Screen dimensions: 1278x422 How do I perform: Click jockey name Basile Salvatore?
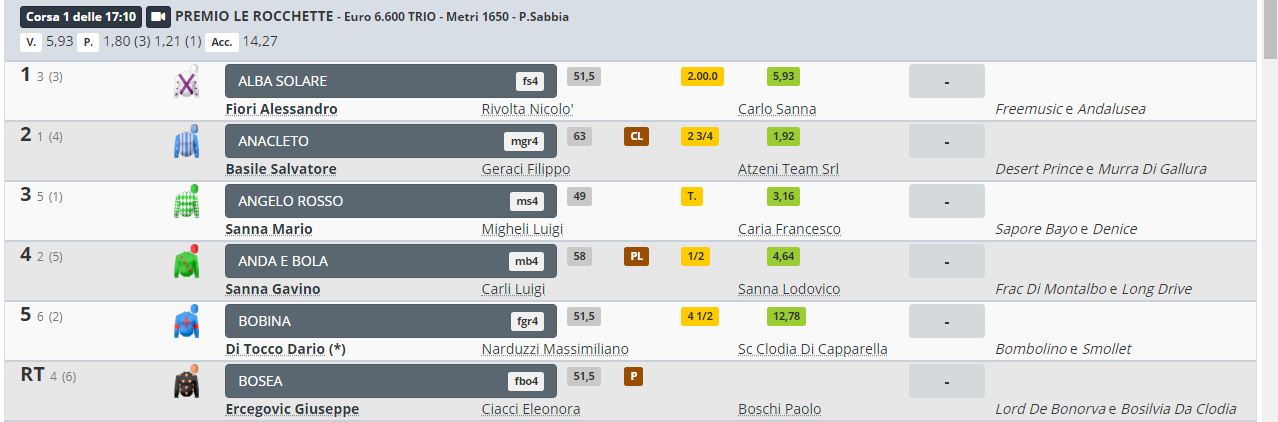(x=281, y=169)
